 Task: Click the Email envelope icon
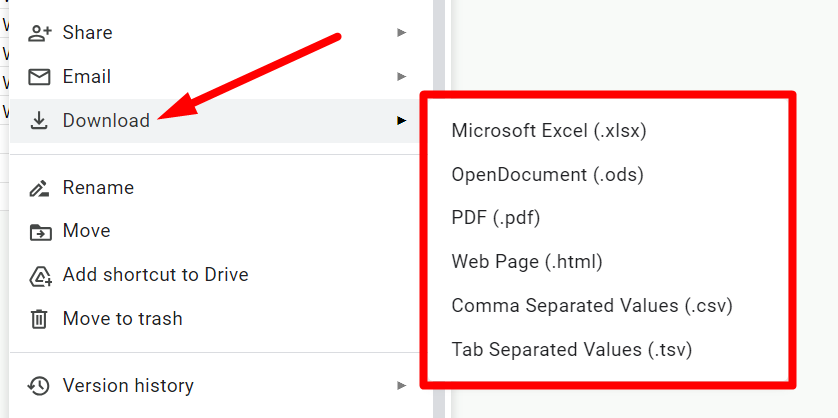pos(39,77)
